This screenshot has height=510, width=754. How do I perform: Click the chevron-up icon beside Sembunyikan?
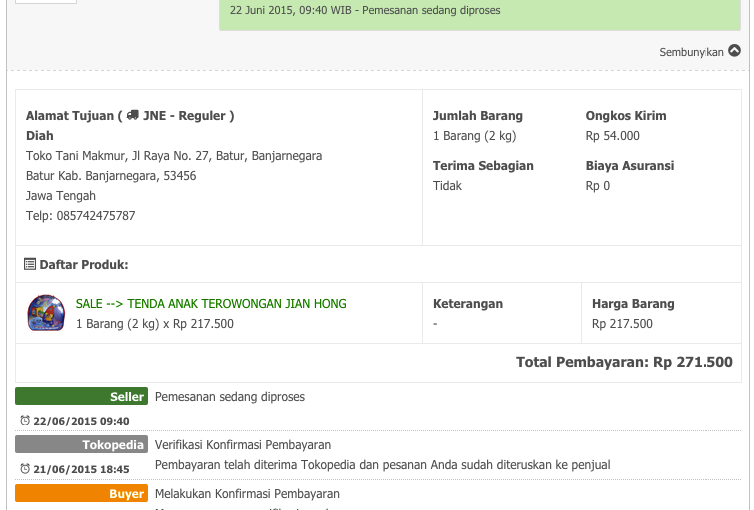tap(735, 51)
